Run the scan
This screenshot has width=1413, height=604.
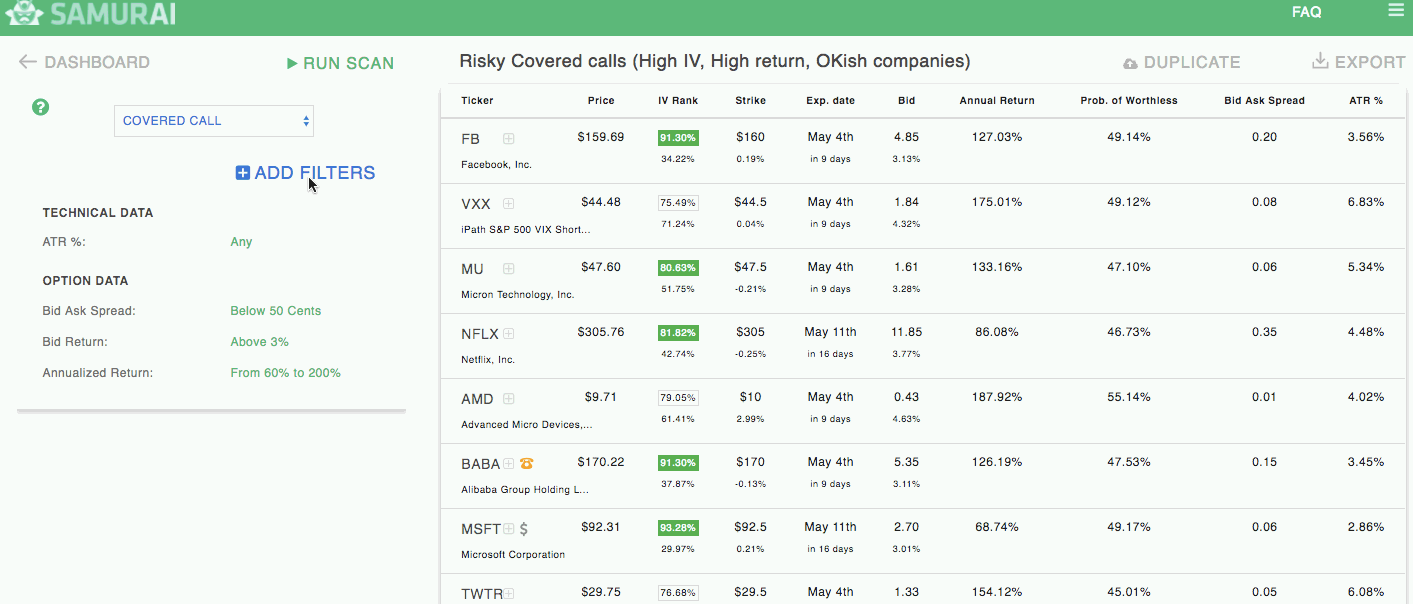tap(340, 63)
